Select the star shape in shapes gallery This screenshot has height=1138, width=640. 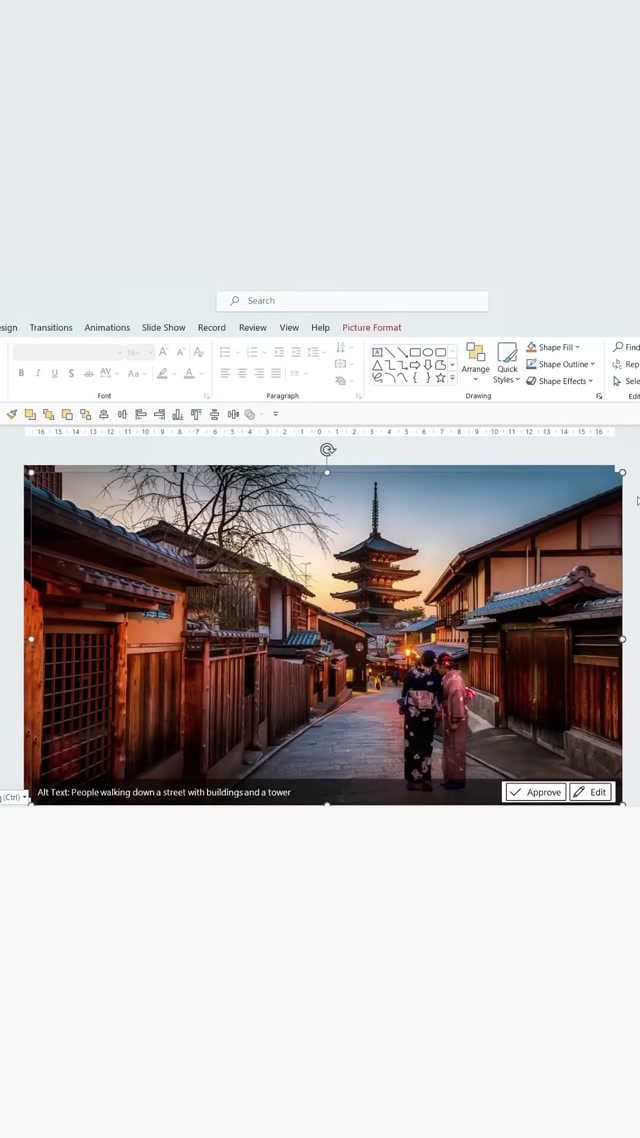[x=440, y=378]
